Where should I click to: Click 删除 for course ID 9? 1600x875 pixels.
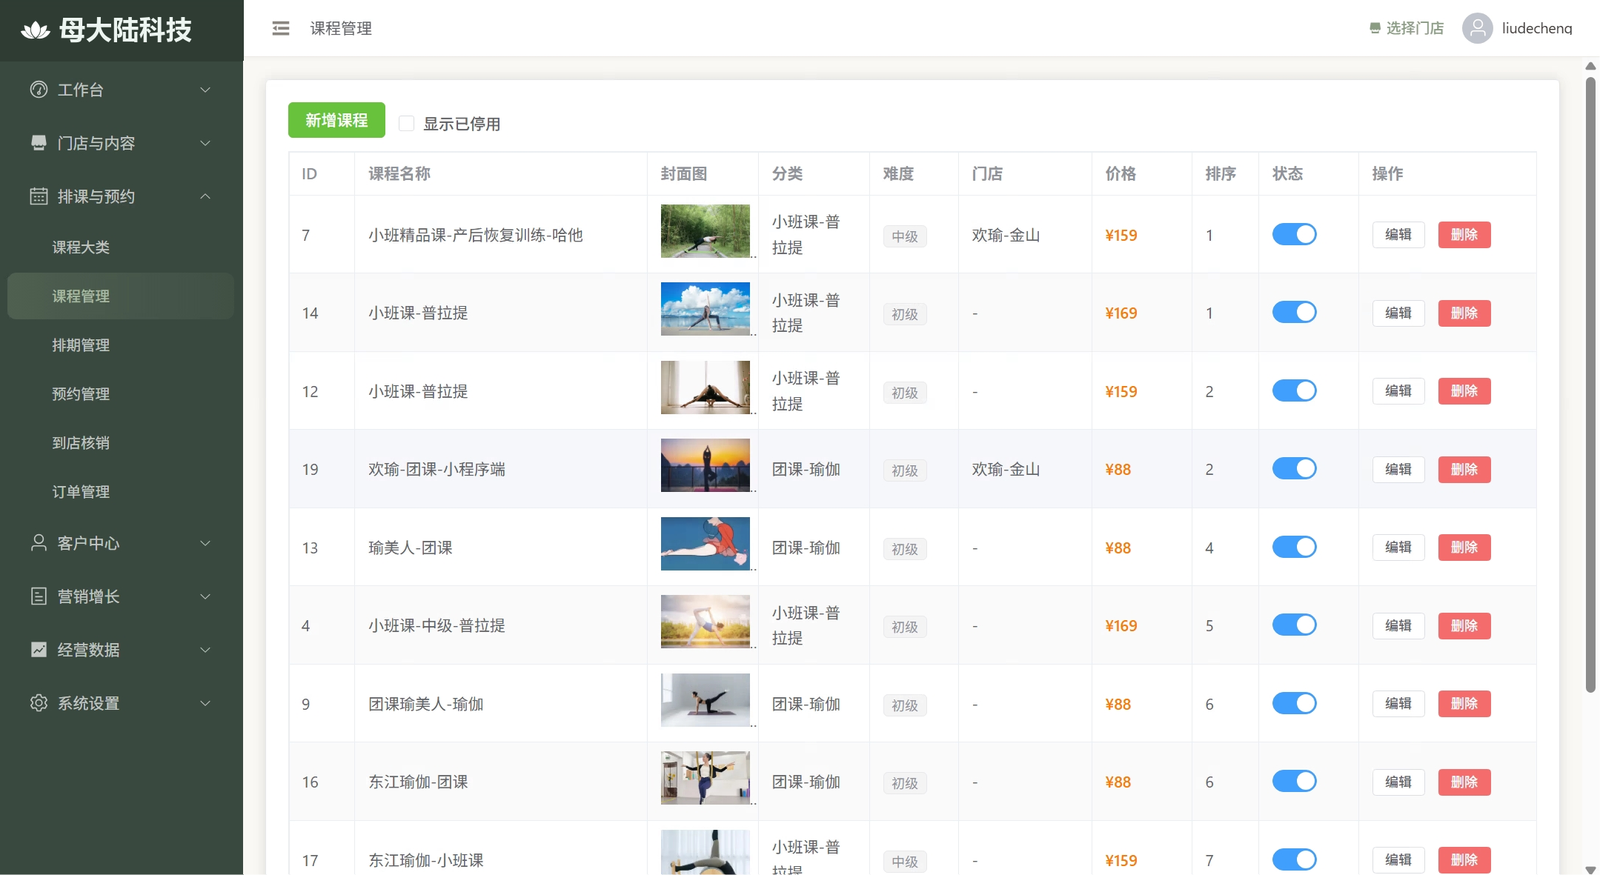(1464, 704)
